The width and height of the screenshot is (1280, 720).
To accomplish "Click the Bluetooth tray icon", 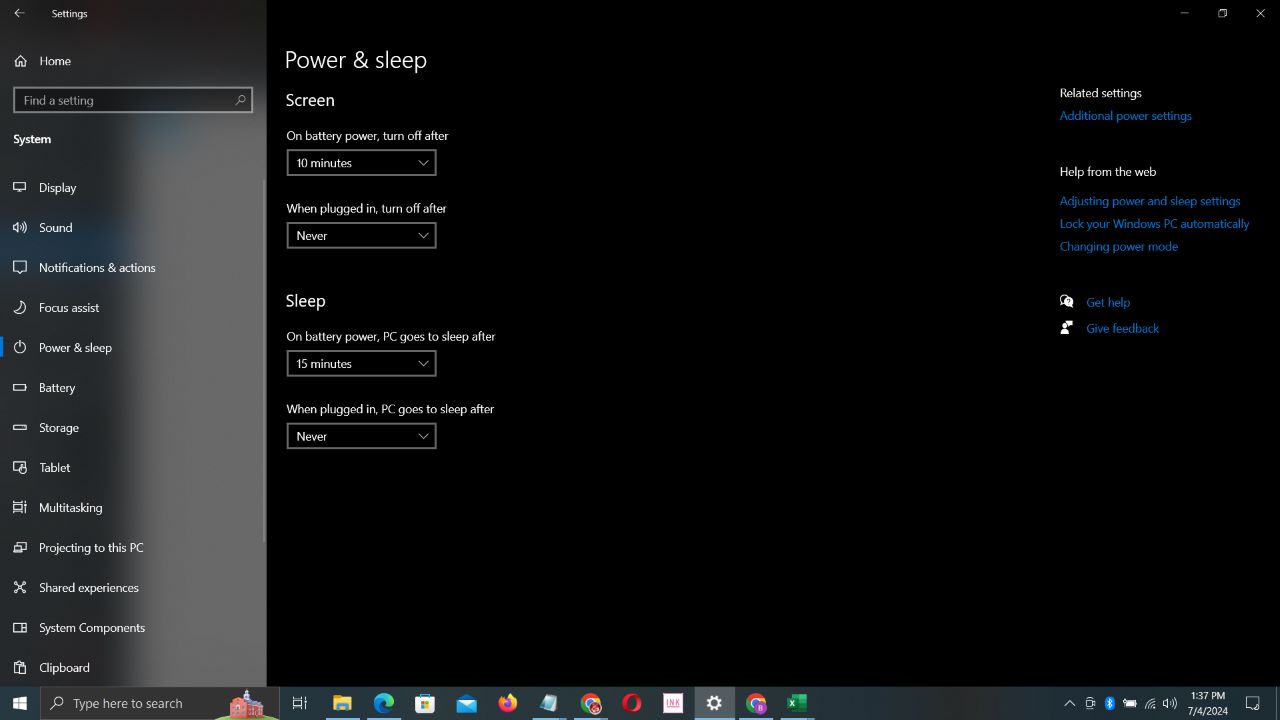I will click(1109, 703).
